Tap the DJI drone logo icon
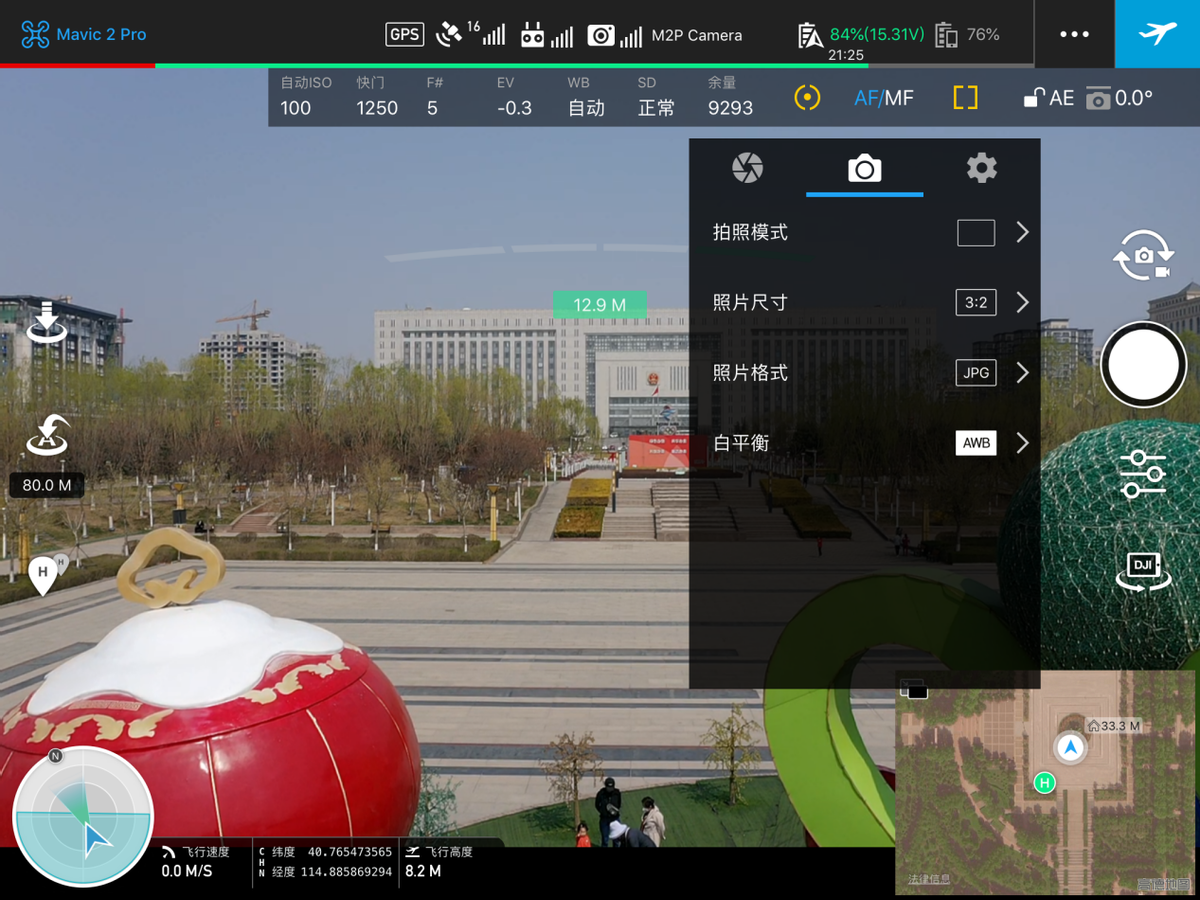The image size is (1200, 900). pos(35,34)
